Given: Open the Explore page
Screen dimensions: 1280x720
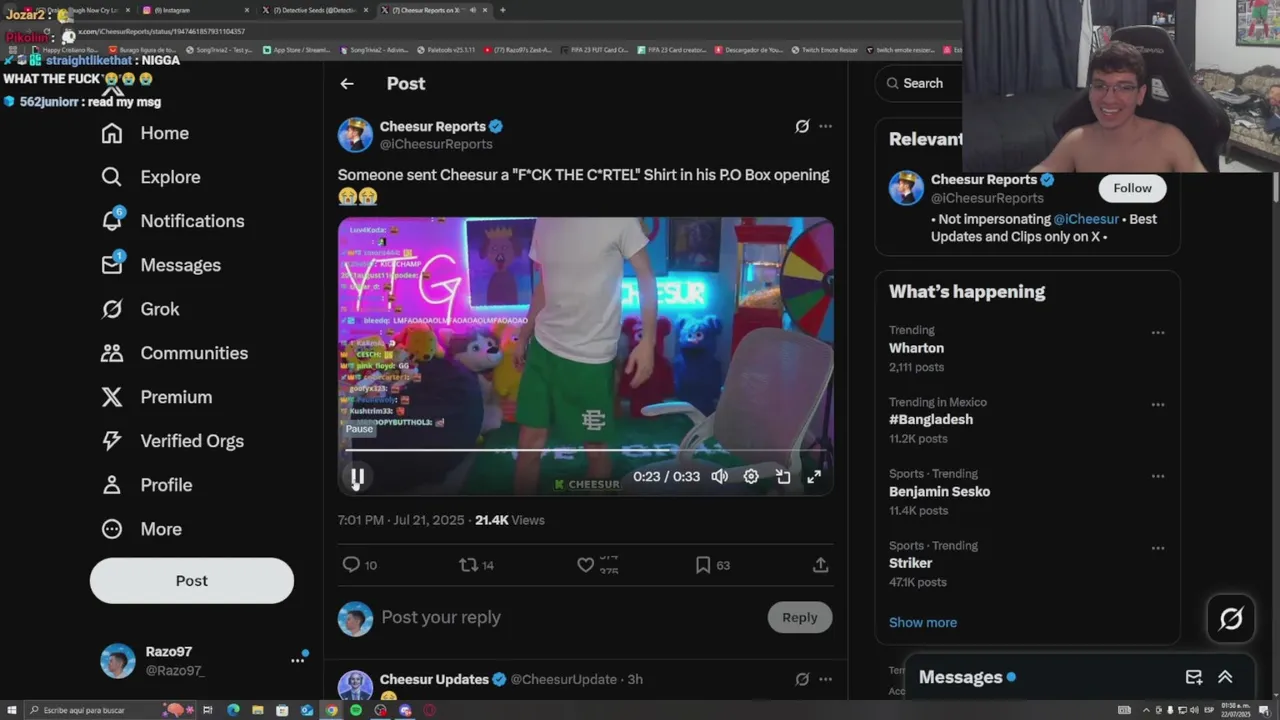Looking at the screenshot, I should point(151,177).
